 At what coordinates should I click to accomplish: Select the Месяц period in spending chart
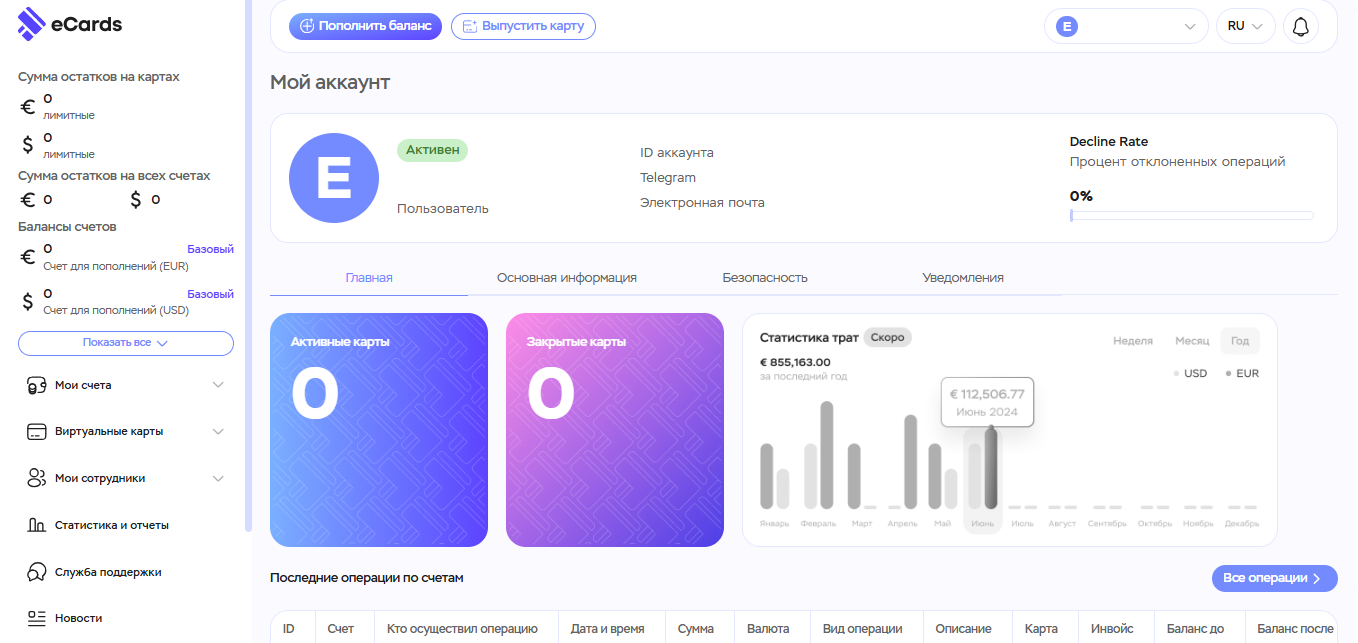1191,341
